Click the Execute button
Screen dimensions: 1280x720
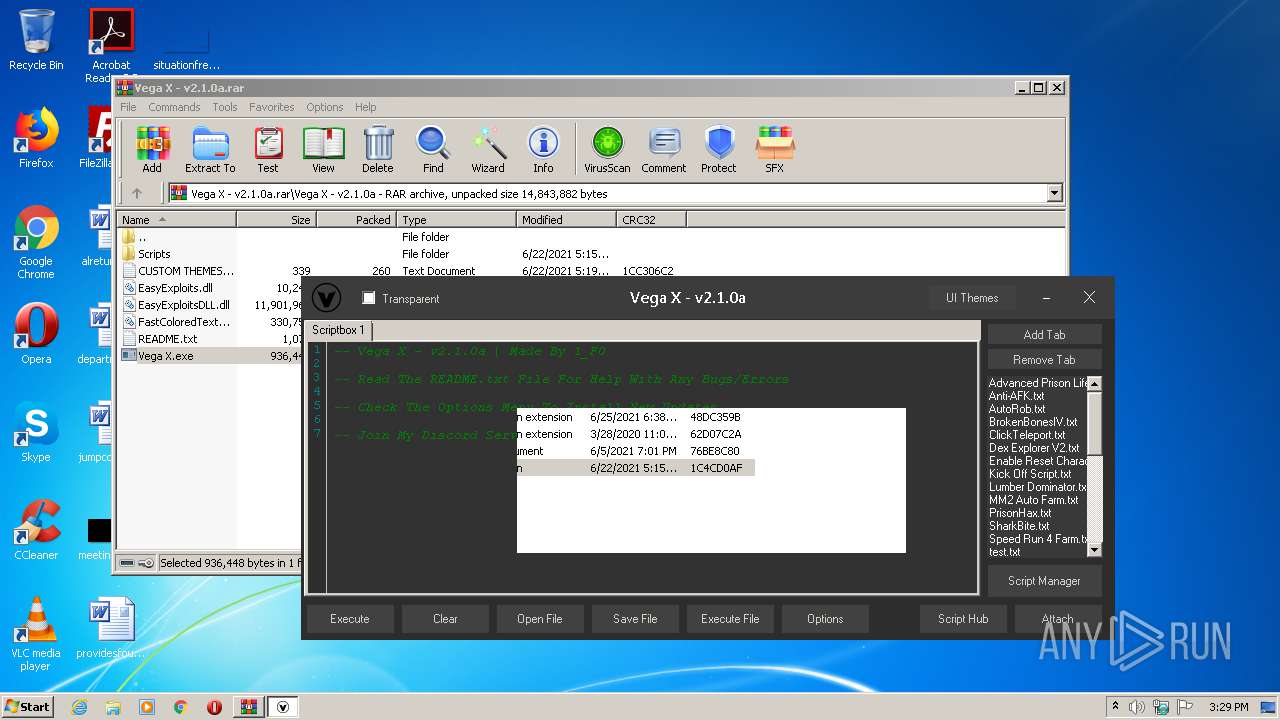click(x=350, y=619)
